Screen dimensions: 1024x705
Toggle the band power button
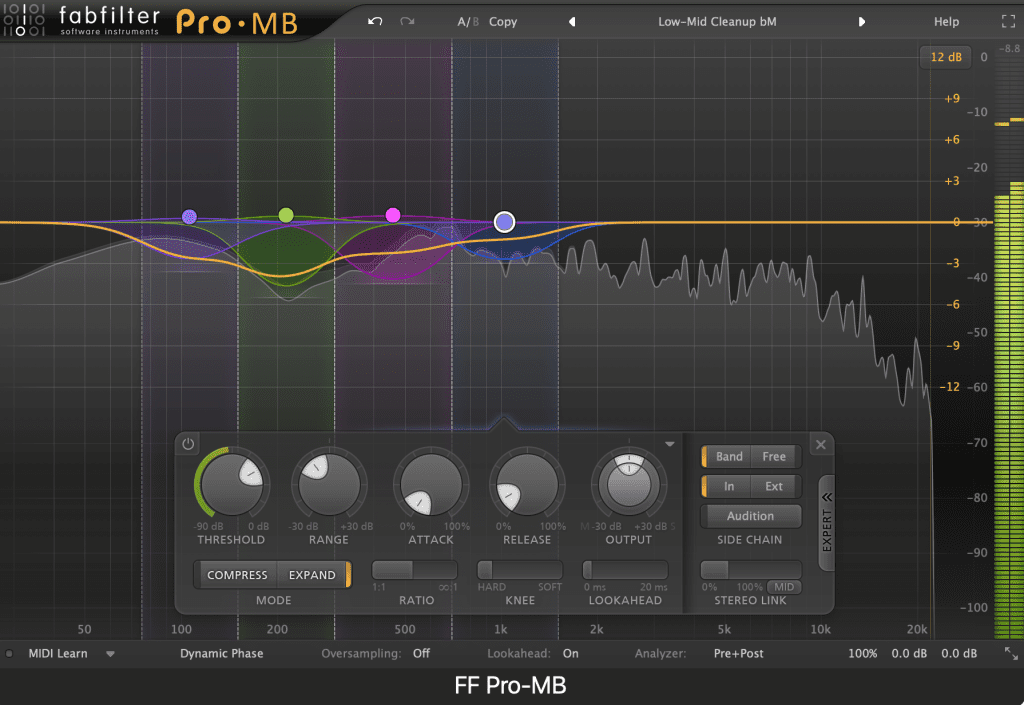pyautogui.click(x=188, y=444)
